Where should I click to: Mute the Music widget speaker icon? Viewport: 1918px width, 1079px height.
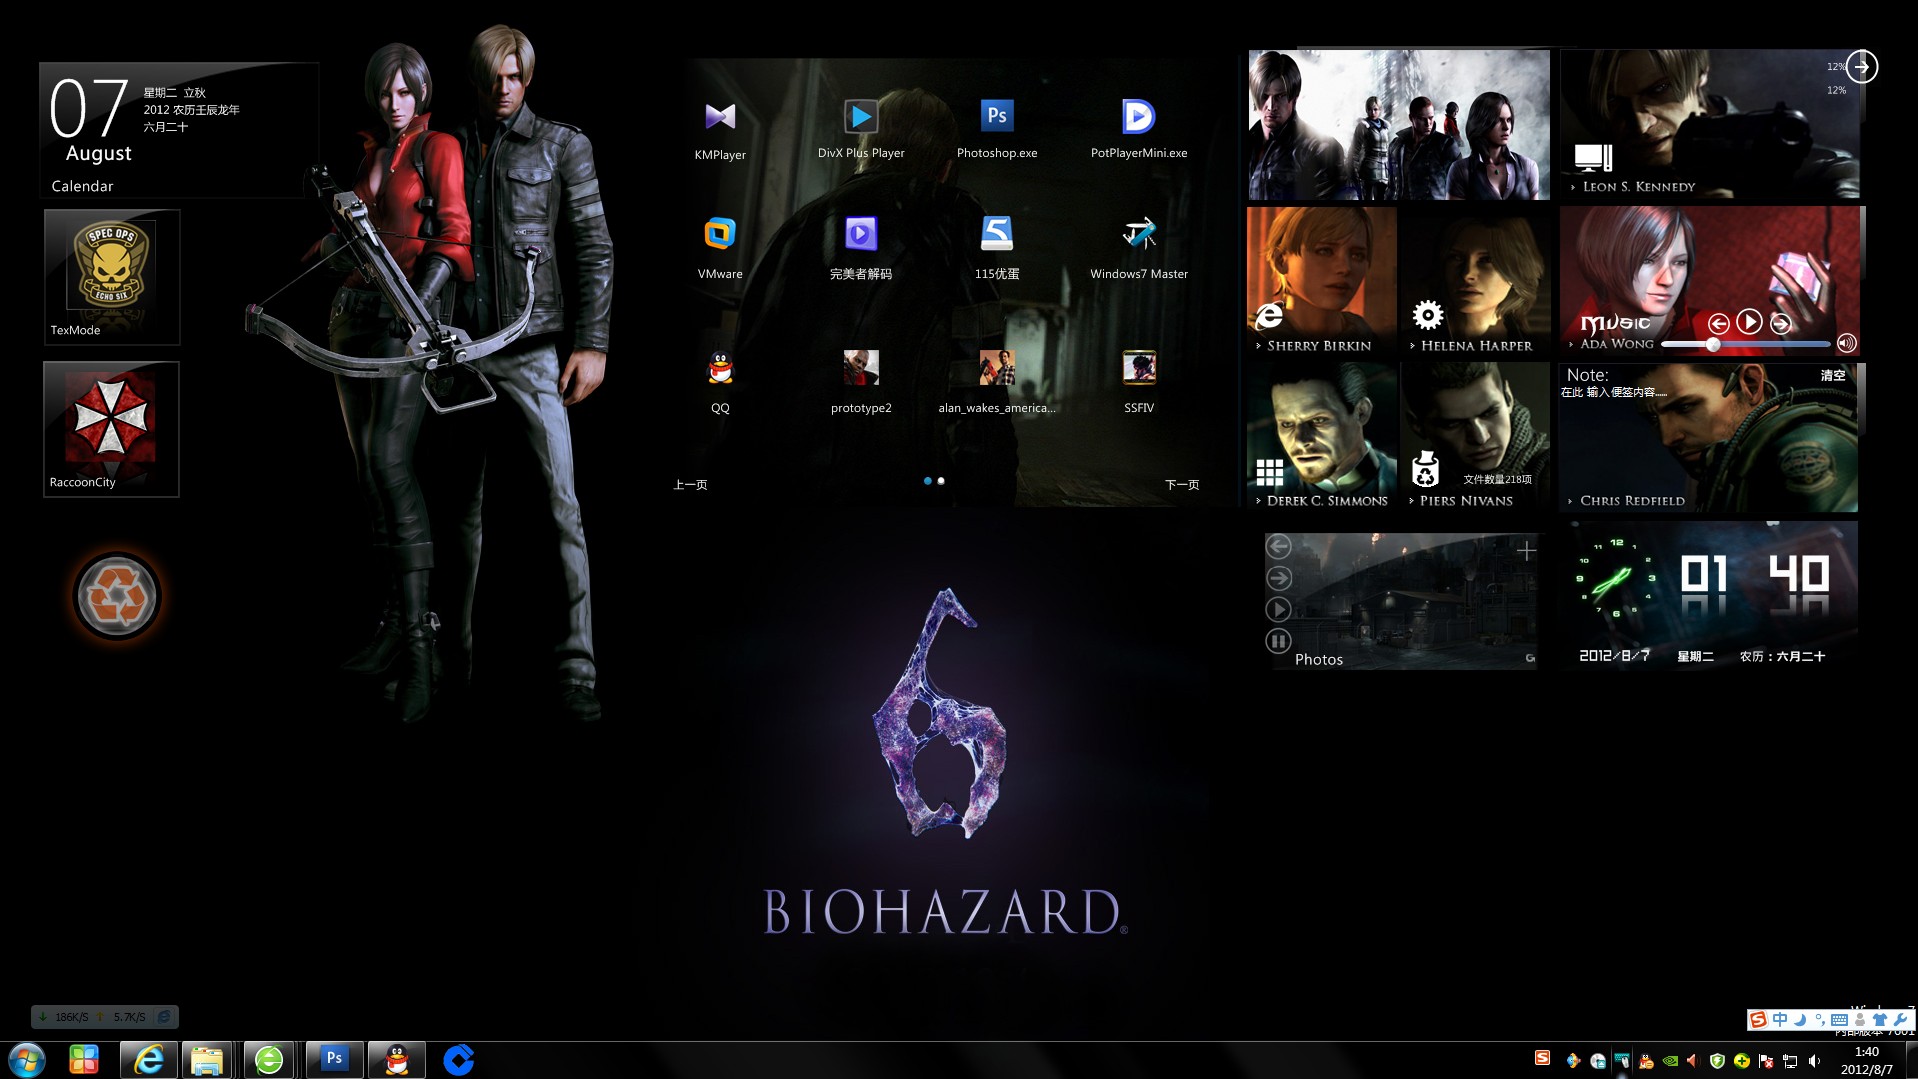[1846, 343]
